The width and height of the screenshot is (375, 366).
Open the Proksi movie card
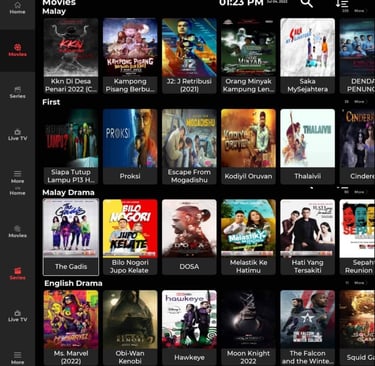(130, 147)
